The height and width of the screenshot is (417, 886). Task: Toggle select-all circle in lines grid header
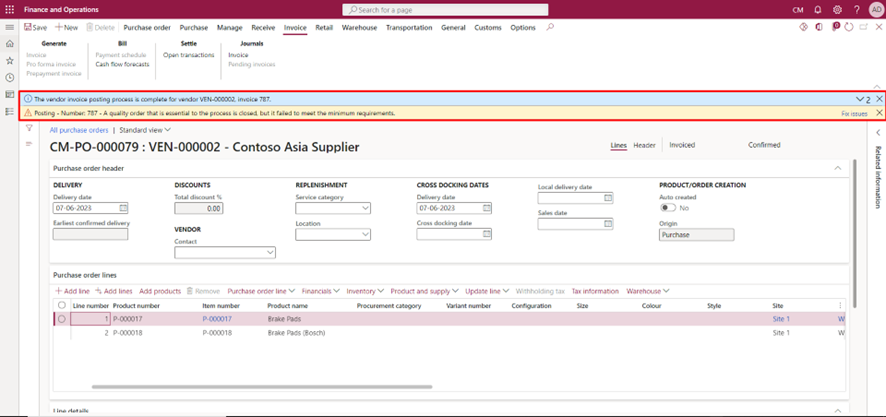[x=62, y=305]
